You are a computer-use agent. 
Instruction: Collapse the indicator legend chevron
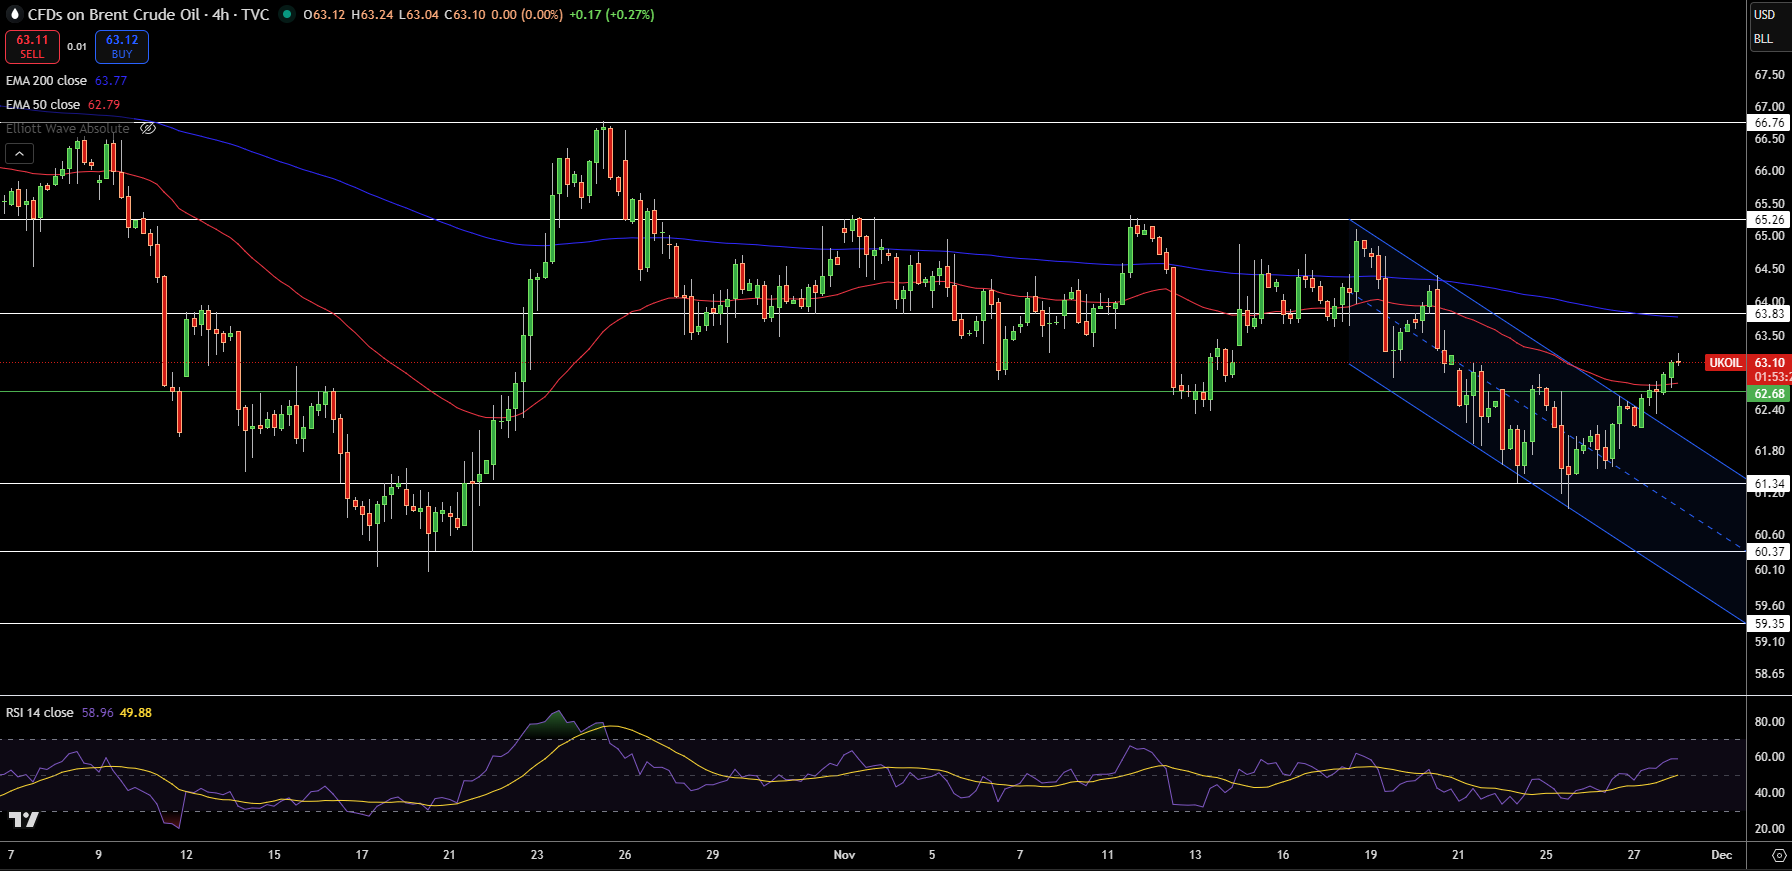(19, 153)
